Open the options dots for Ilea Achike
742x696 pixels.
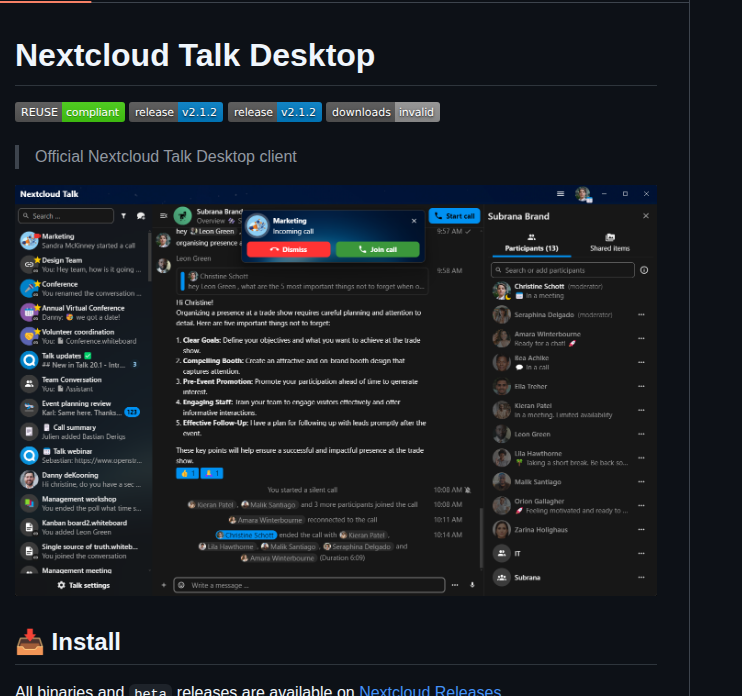click(x=641, y=362)
